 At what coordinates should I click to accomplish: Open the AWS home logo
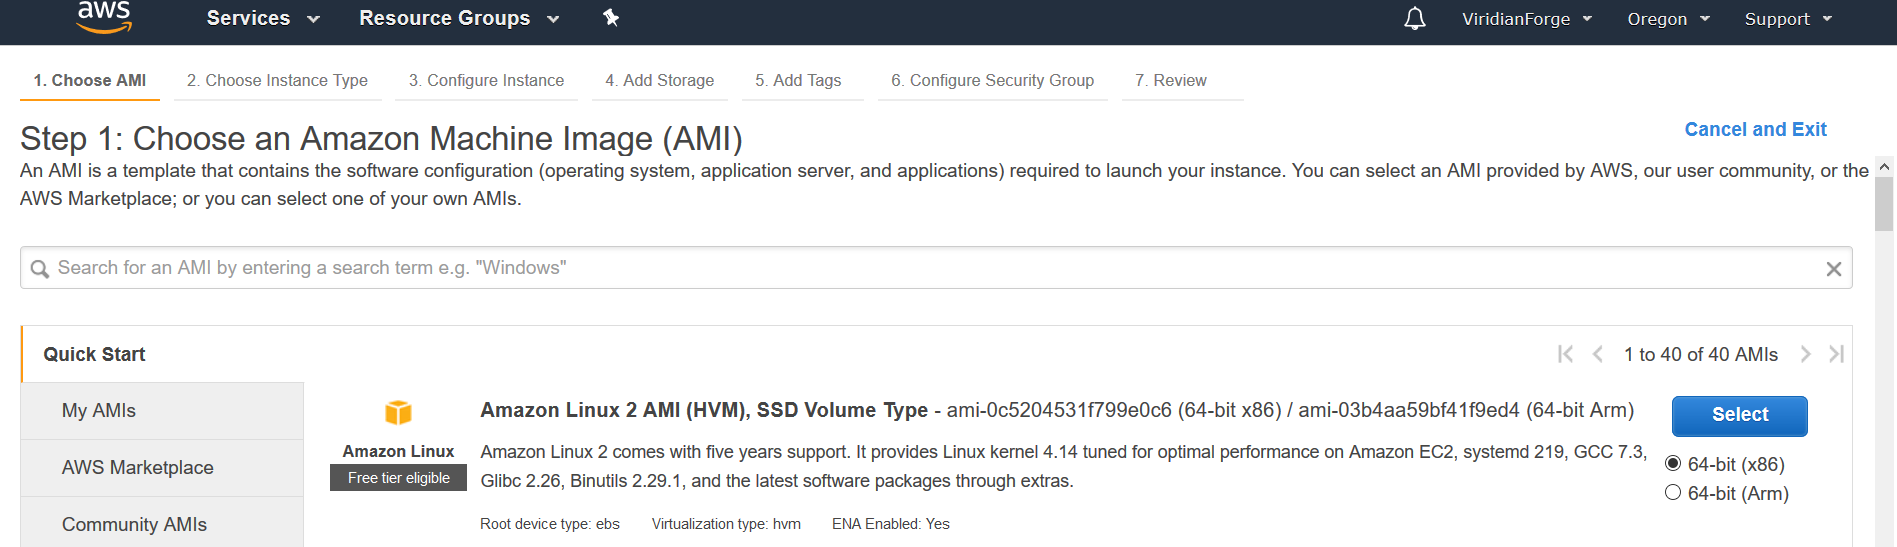pyautogui.click(x=104, y=17)
